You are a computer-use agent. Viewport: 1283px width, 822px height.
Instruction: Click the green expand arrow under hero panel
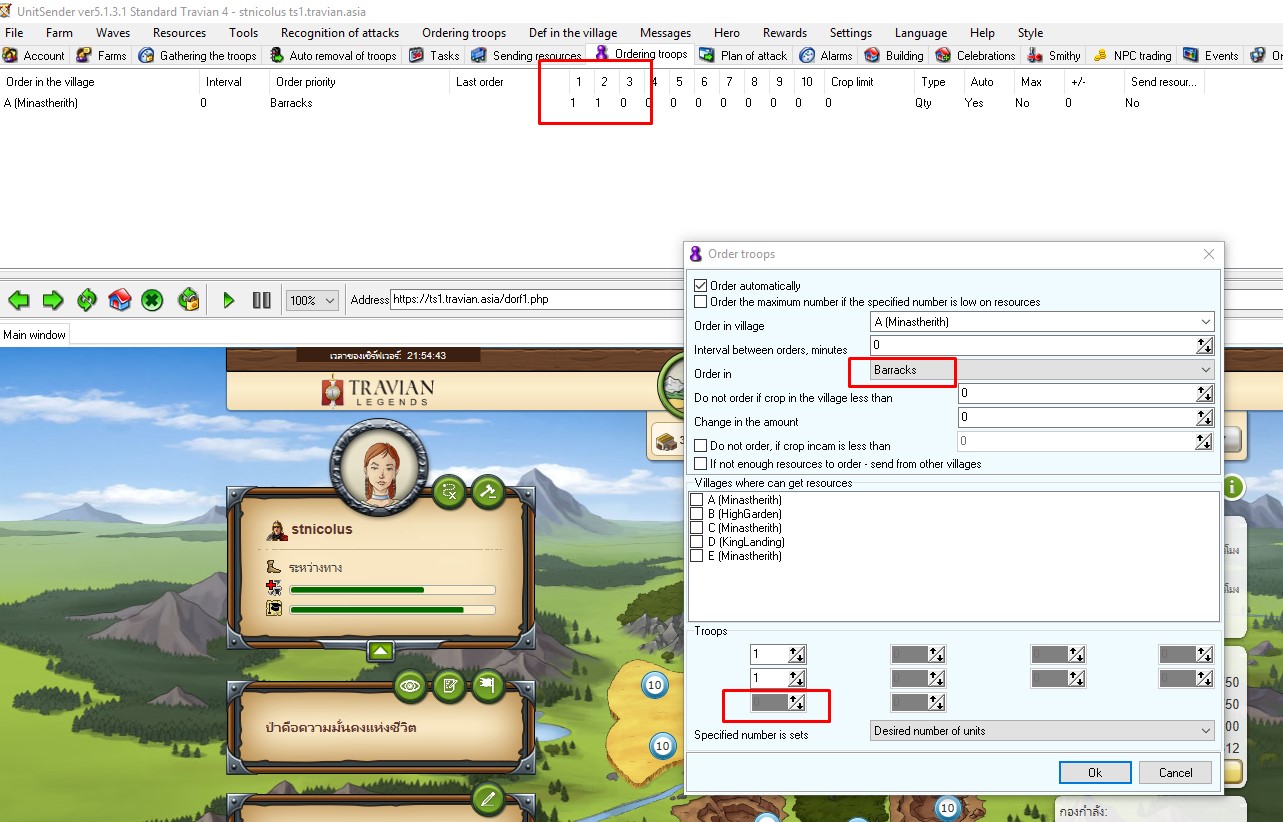pos(380,651)
